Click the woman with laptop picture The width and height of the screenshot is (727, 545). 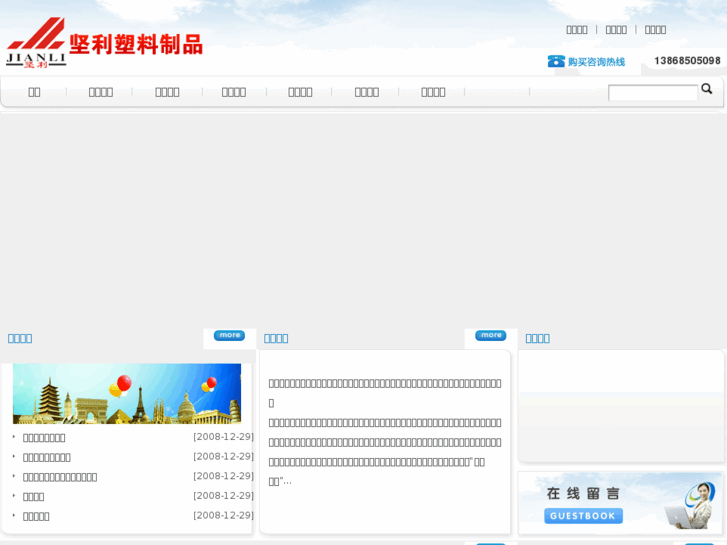pyautogui.click(x=691, y=506)
